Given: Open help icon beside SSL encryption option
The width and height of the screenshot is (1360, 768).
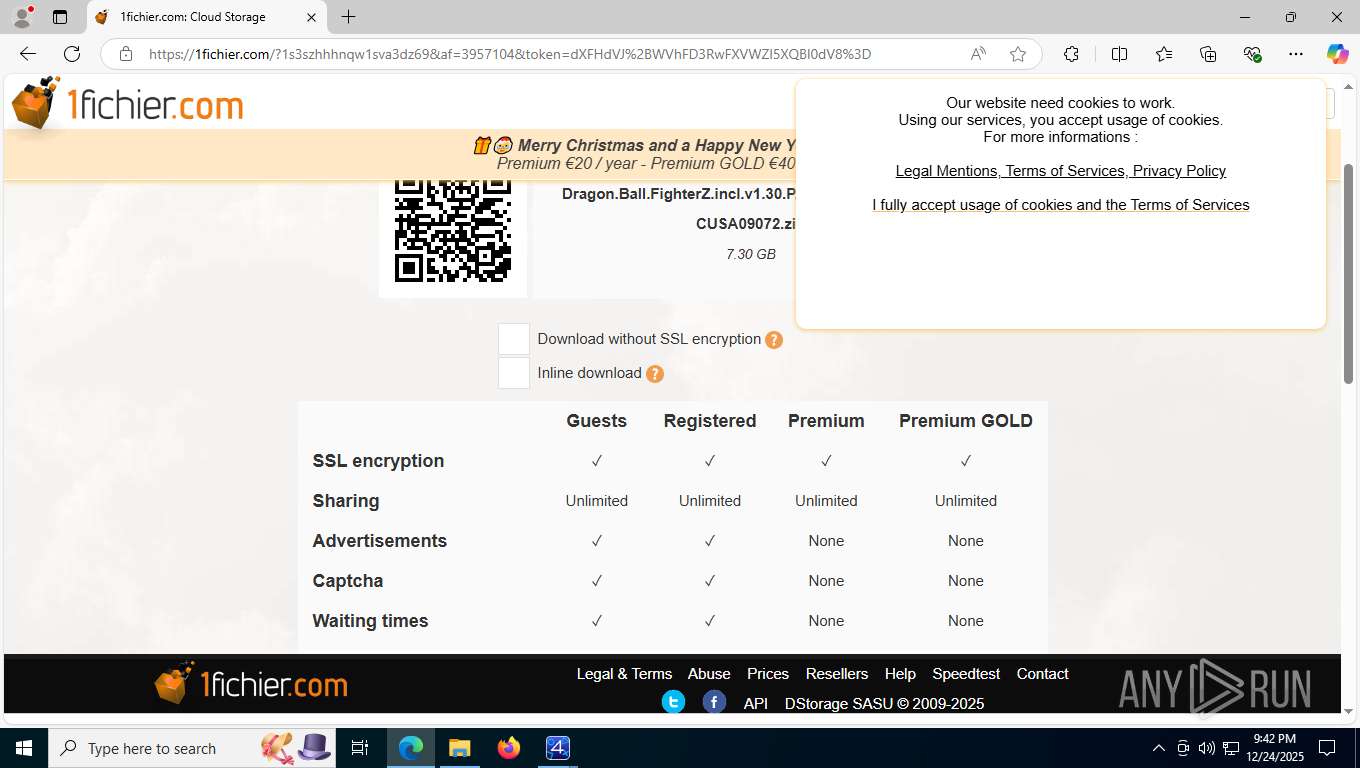Looking at the screenshot, I should pyautogui.click(x=774, y=340).
